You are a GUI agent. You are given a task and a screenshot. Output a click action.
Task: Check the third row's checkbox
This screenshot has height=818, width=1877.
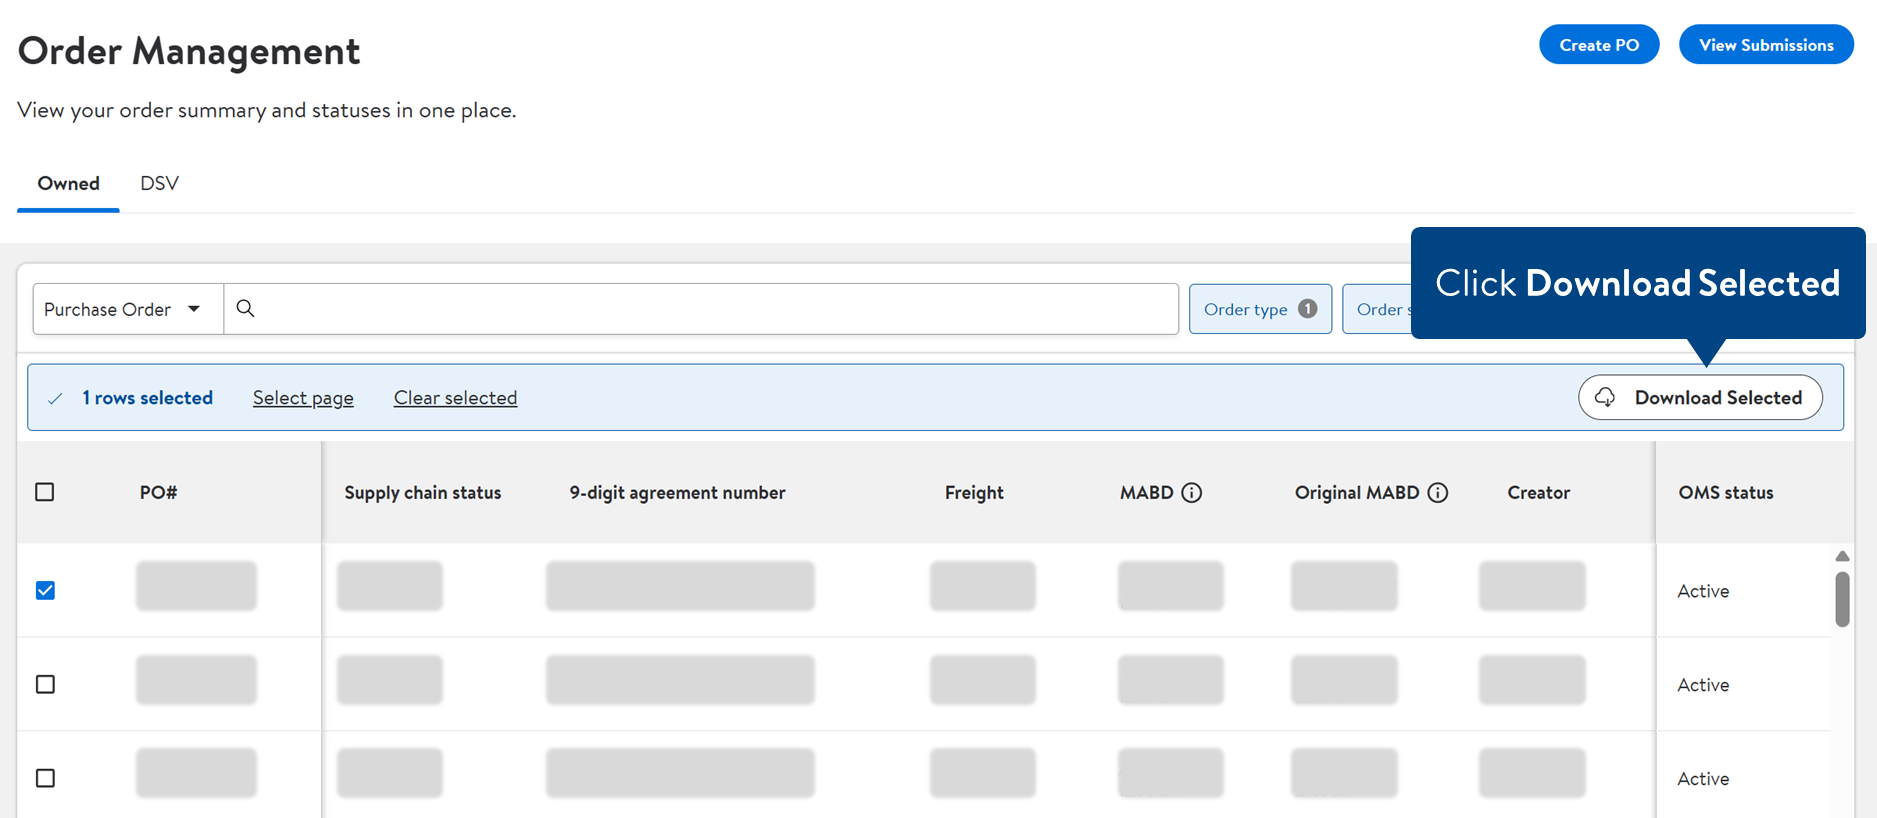click(45, 778)
